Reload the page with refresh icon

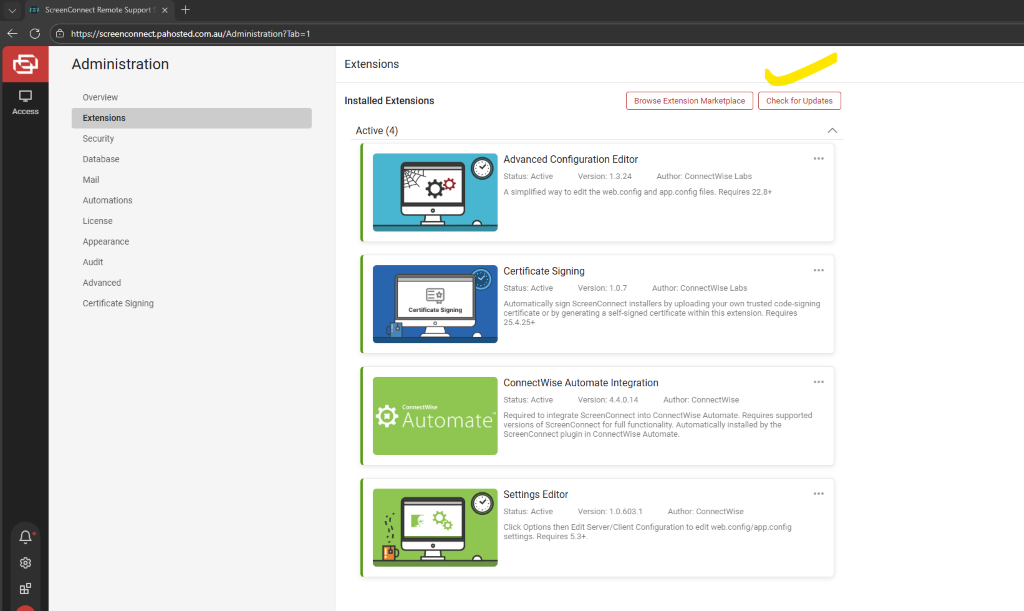[x=35, y=33]
